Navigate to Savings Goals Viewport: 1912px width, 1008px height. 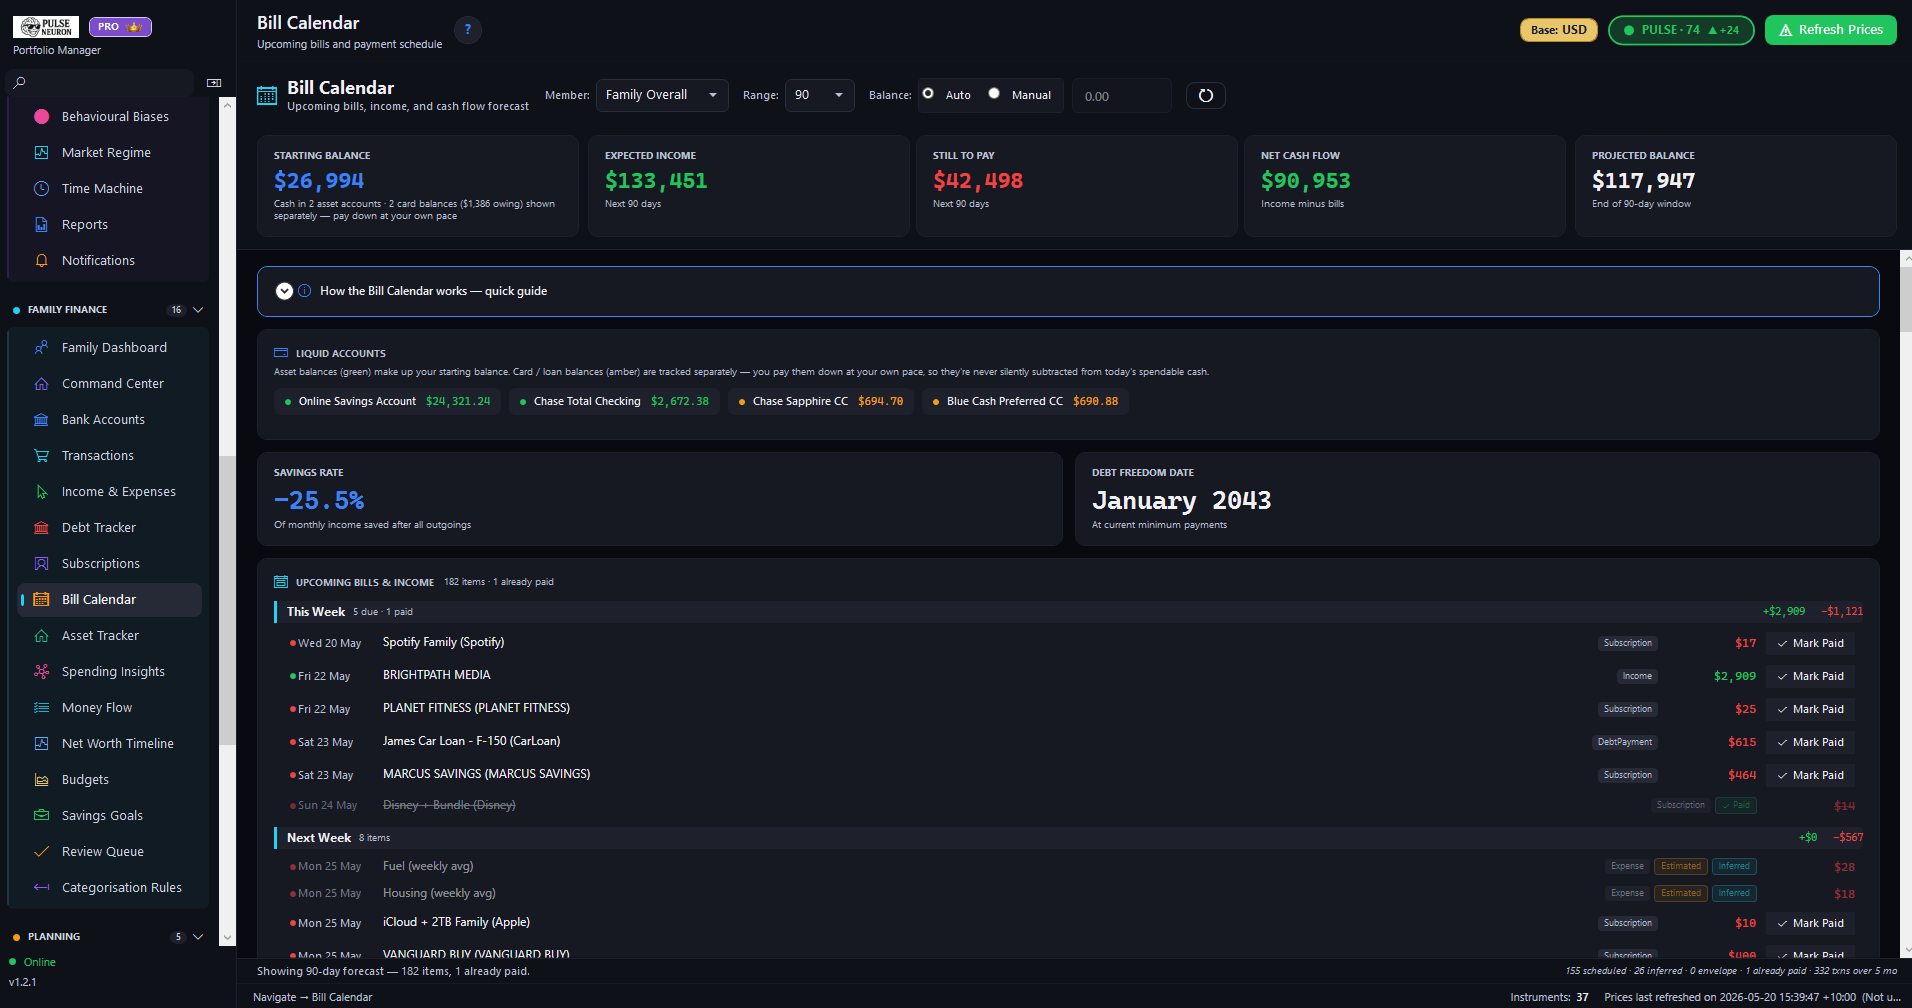[110, 815]
